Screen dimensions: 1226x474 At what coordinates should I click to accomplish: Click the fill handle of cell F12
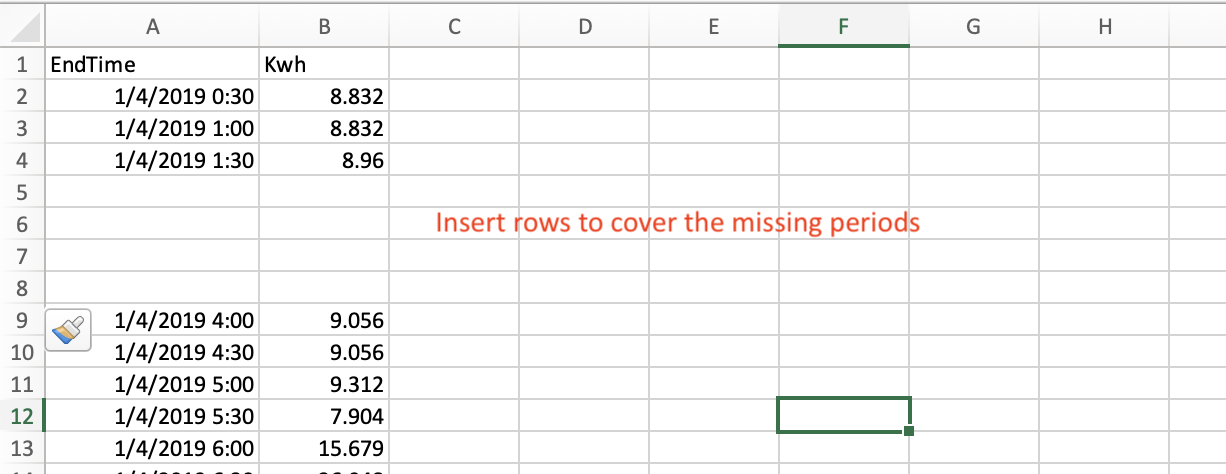click(x=908, y=431)
